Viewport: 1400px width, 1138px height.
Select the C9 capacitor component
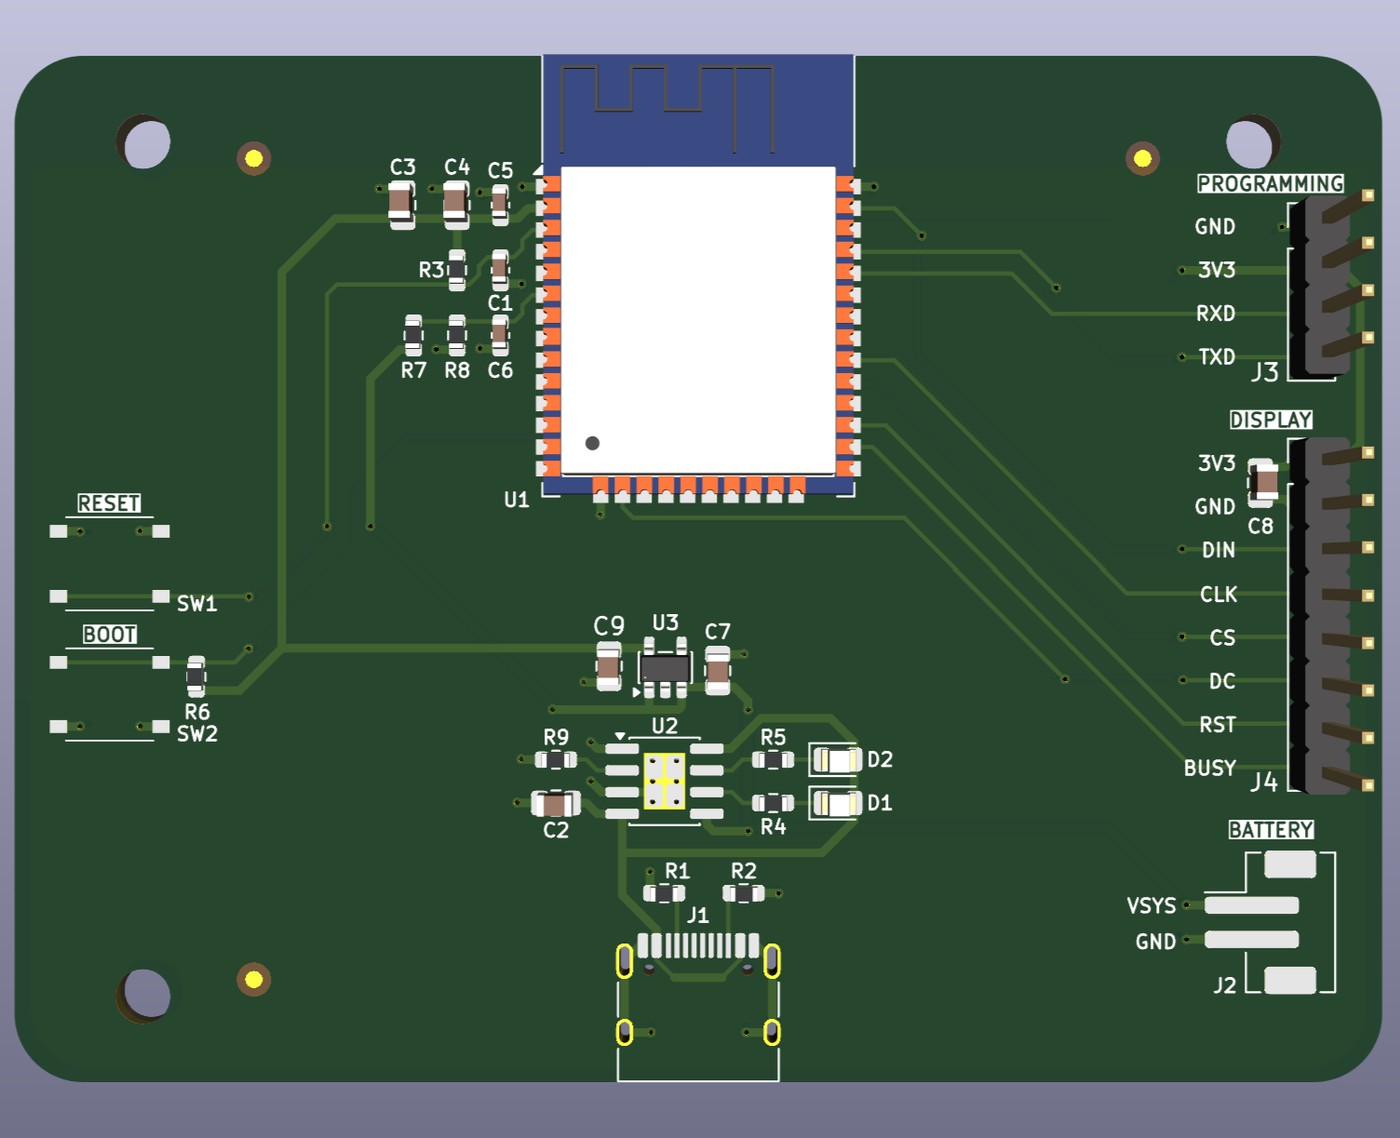(609, 668)
